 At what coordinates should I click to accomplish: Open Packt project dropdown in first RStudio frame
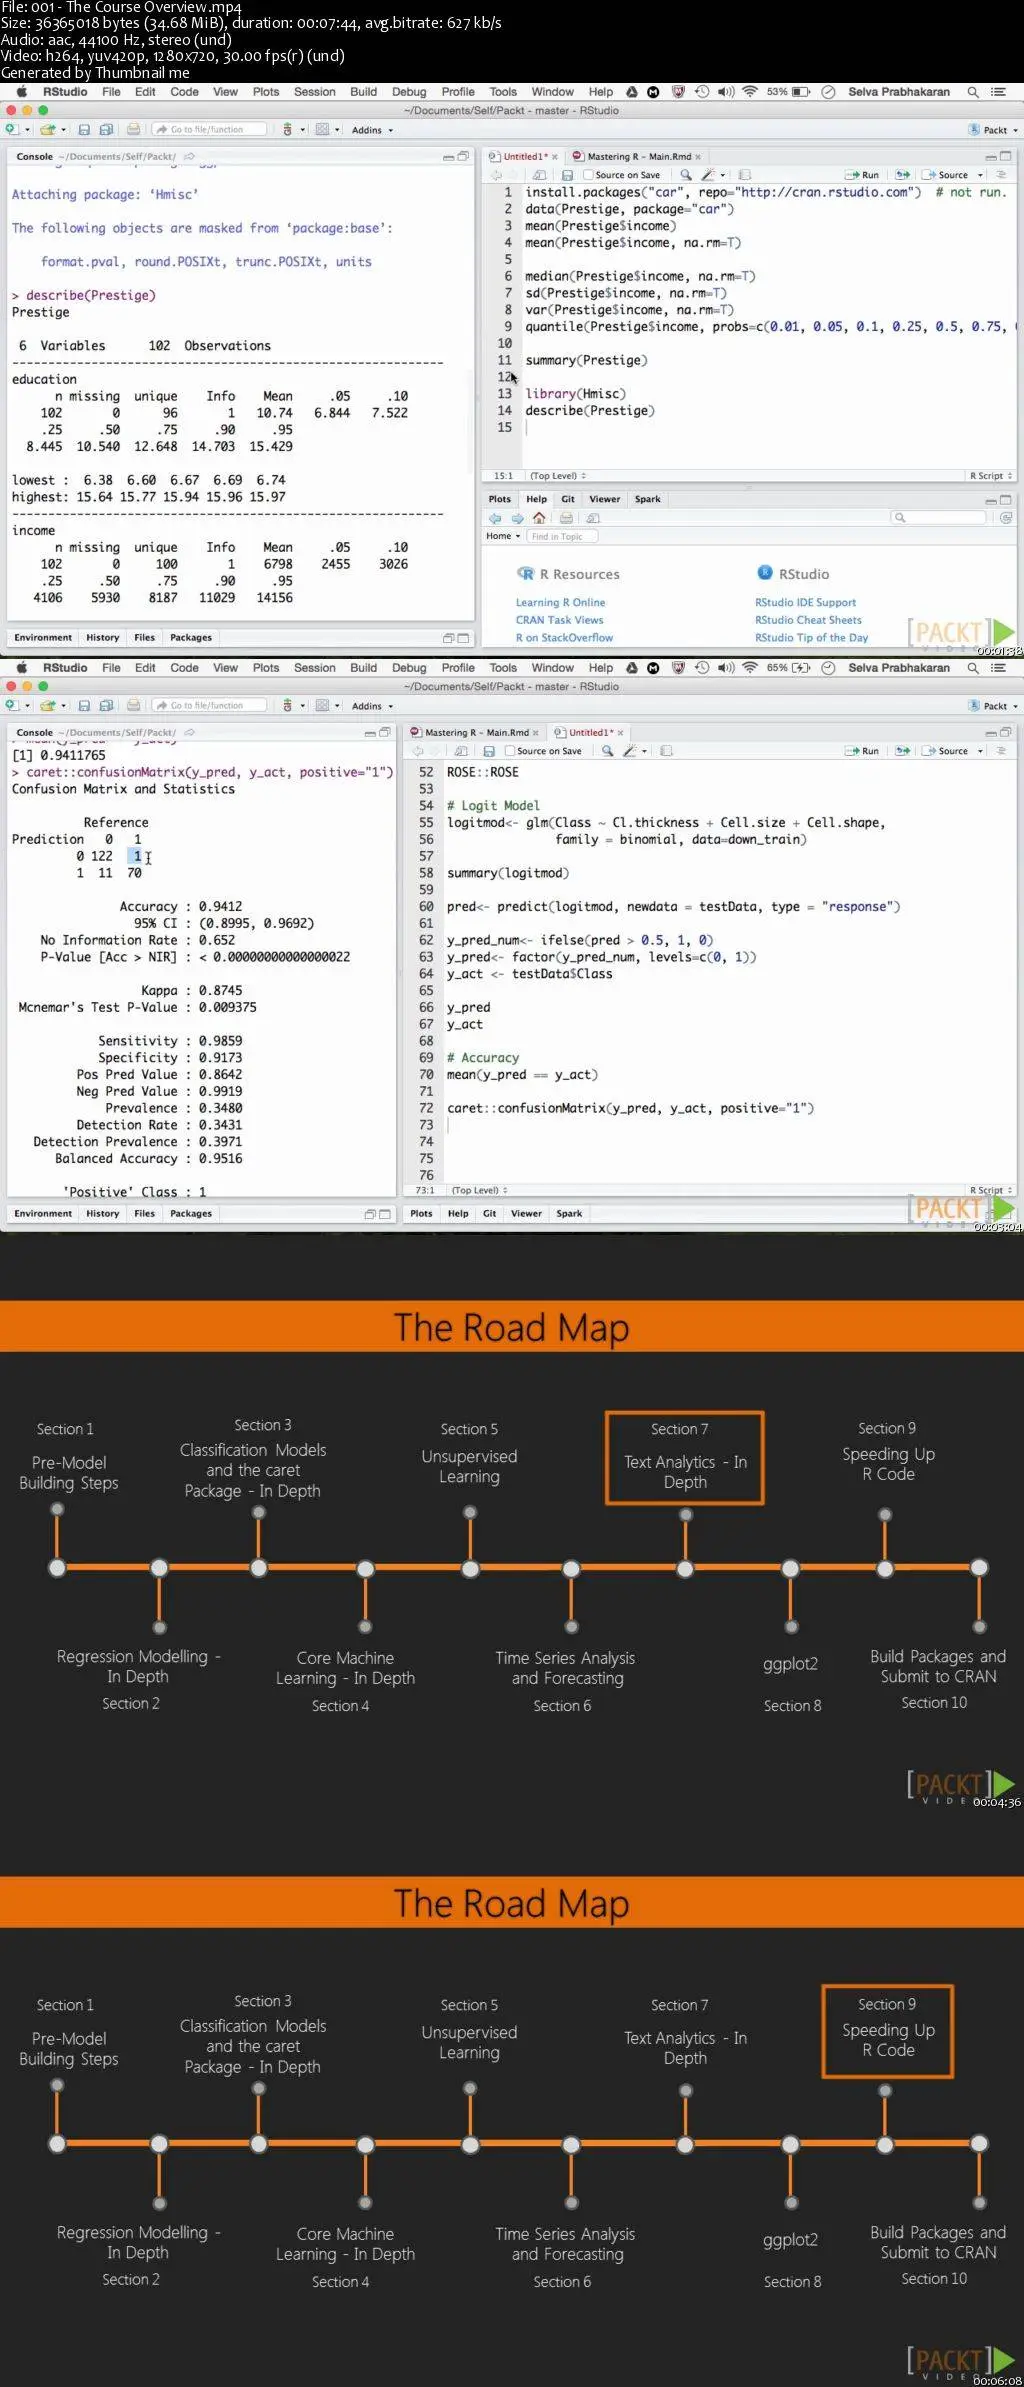pos(994,130)
